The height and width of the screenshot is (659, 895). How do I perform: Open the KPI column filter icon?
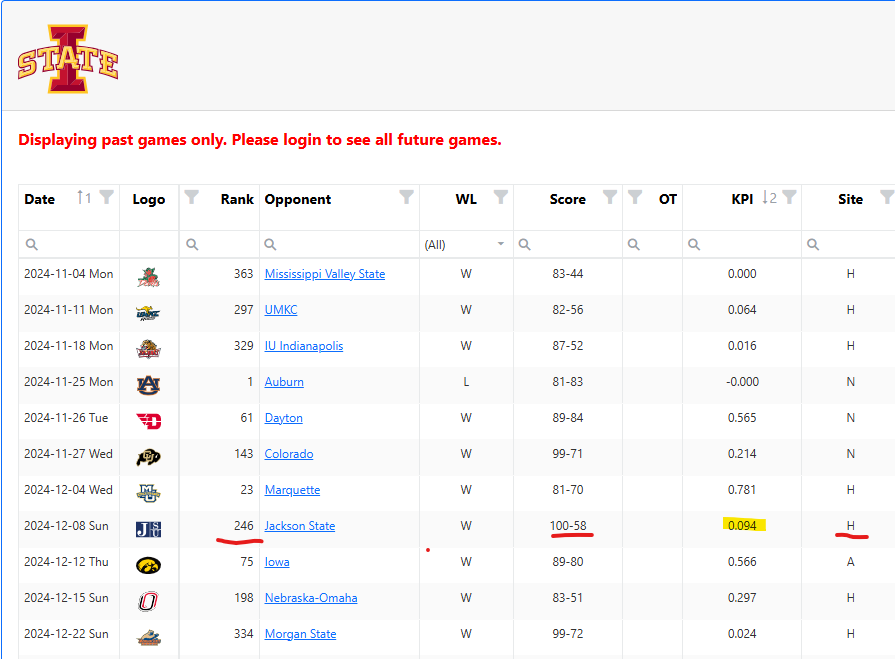(789, 197)
